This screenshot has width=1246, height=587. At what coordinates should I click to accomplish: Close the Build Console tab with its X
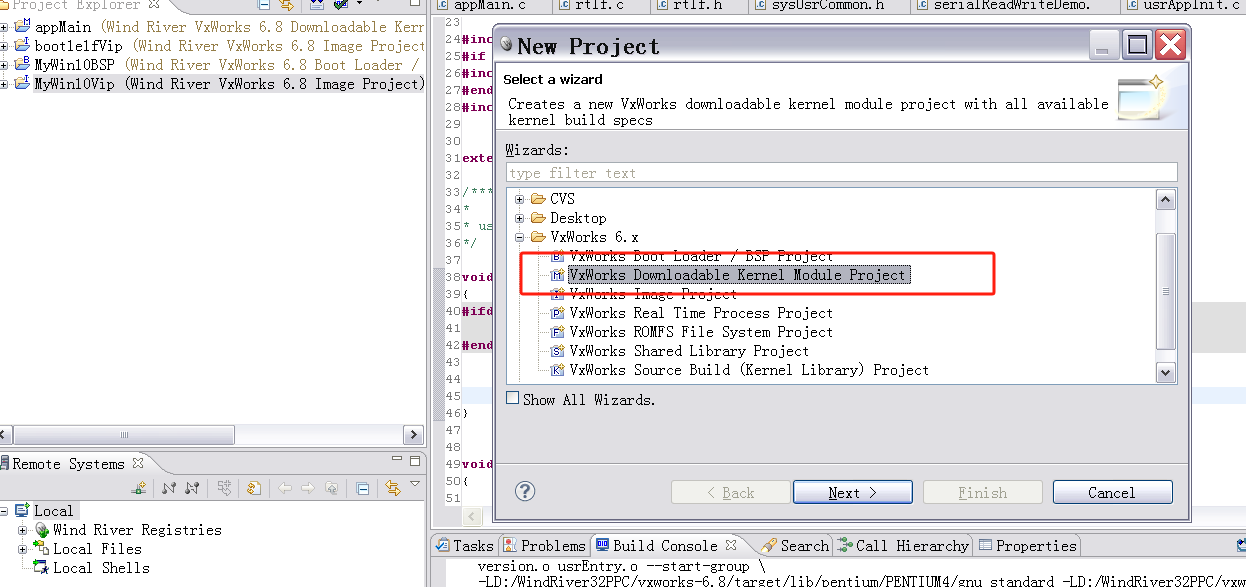(731, 545)
